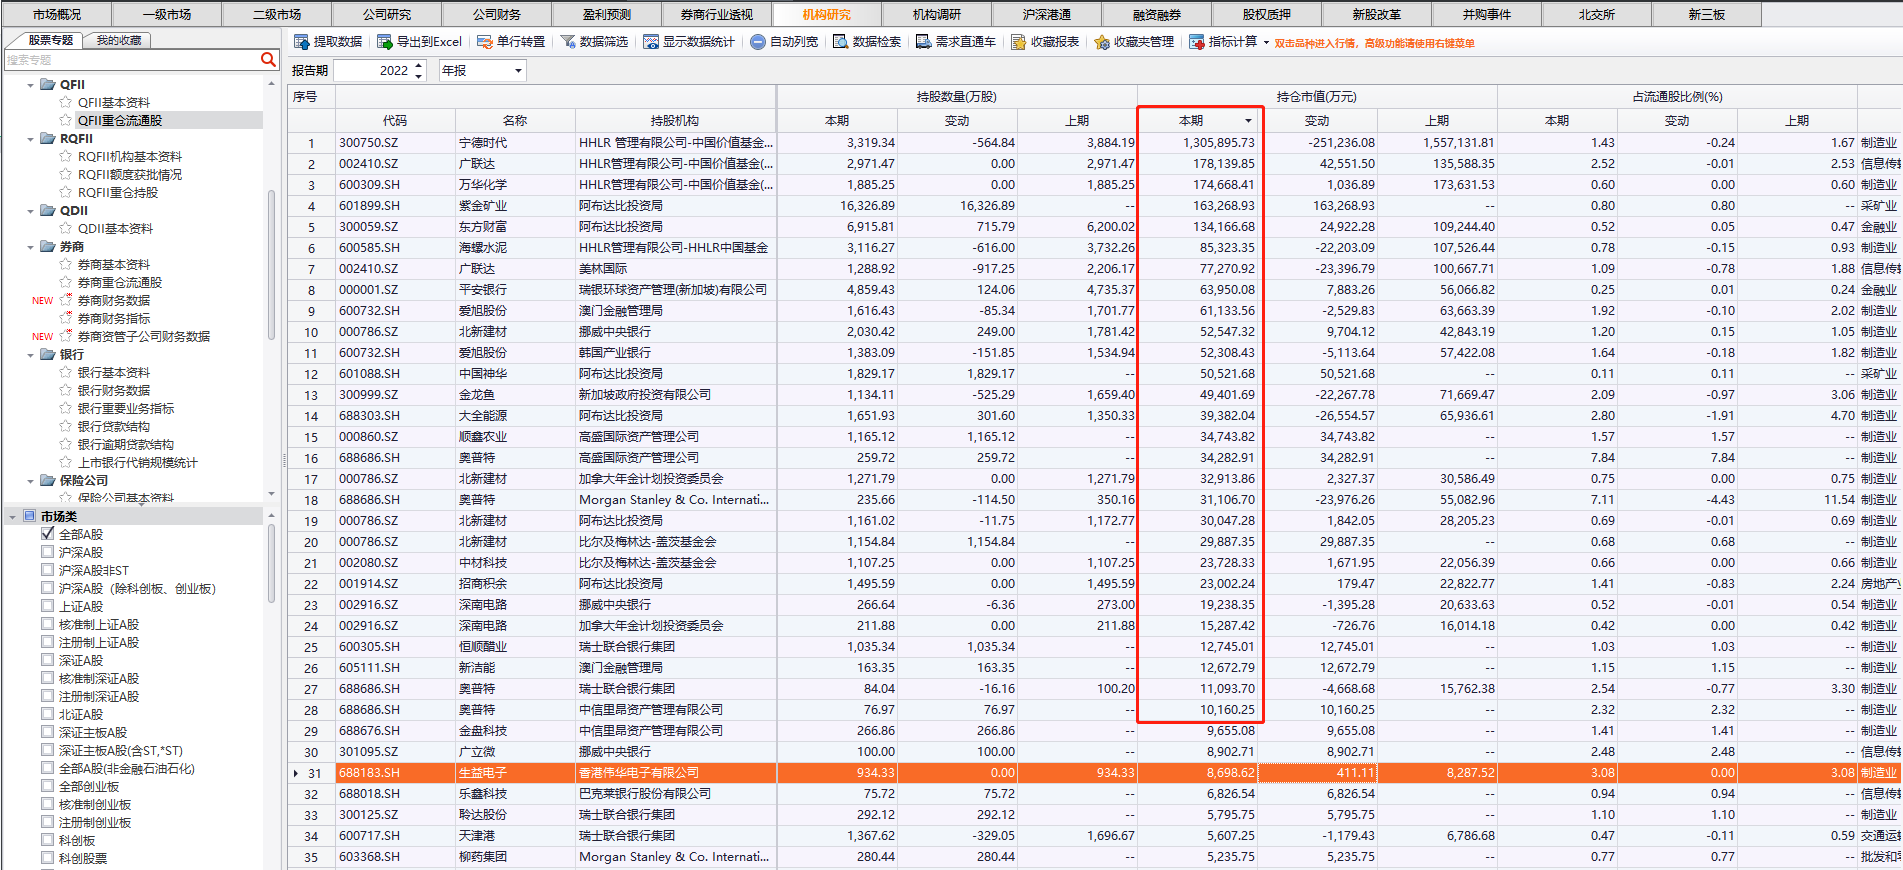1903x870 pixels.
Task: Click the 需求直通车 toolbar button
Action: [956, 42]
